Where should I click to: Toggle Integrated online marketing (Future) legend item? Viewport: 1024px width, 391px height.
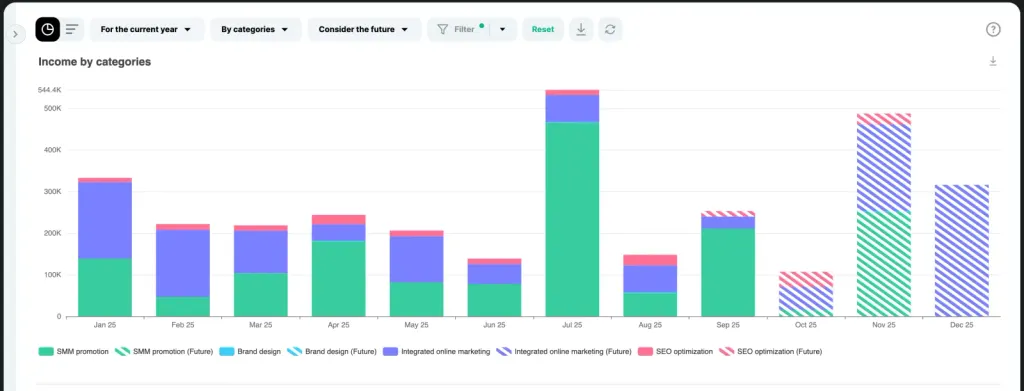tap(564, 351)
